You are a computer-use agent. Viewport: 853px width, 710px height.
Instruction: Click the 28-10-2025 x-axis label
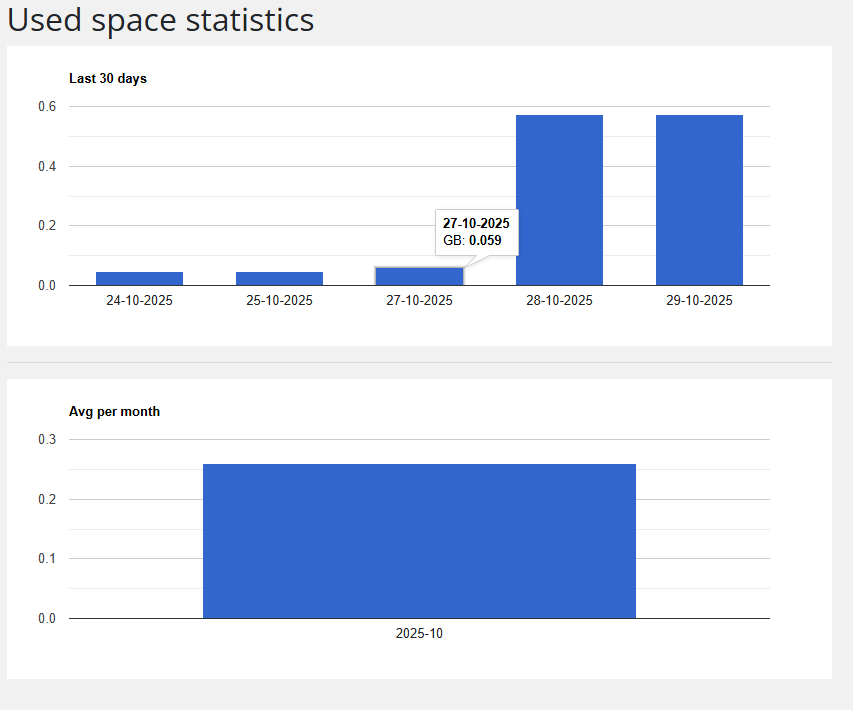[x=559, y=301]
